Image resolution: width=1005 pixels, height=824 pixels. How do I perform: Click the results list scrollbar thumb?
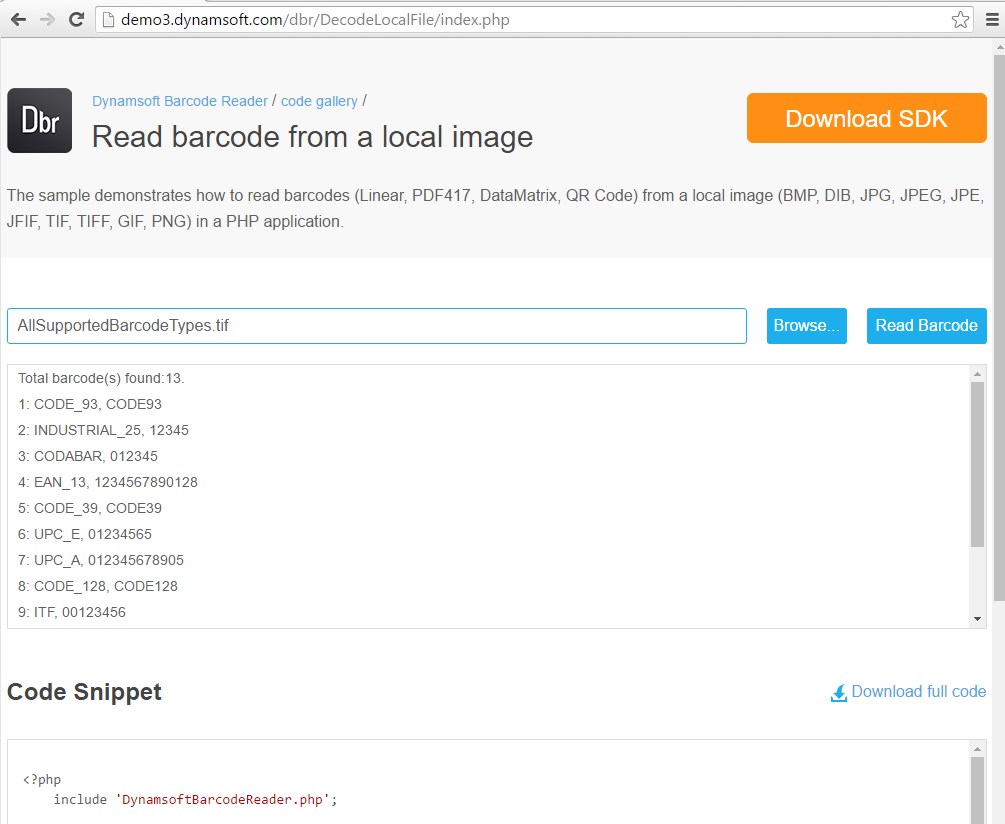pyautogui.click(x=977, y=464)
